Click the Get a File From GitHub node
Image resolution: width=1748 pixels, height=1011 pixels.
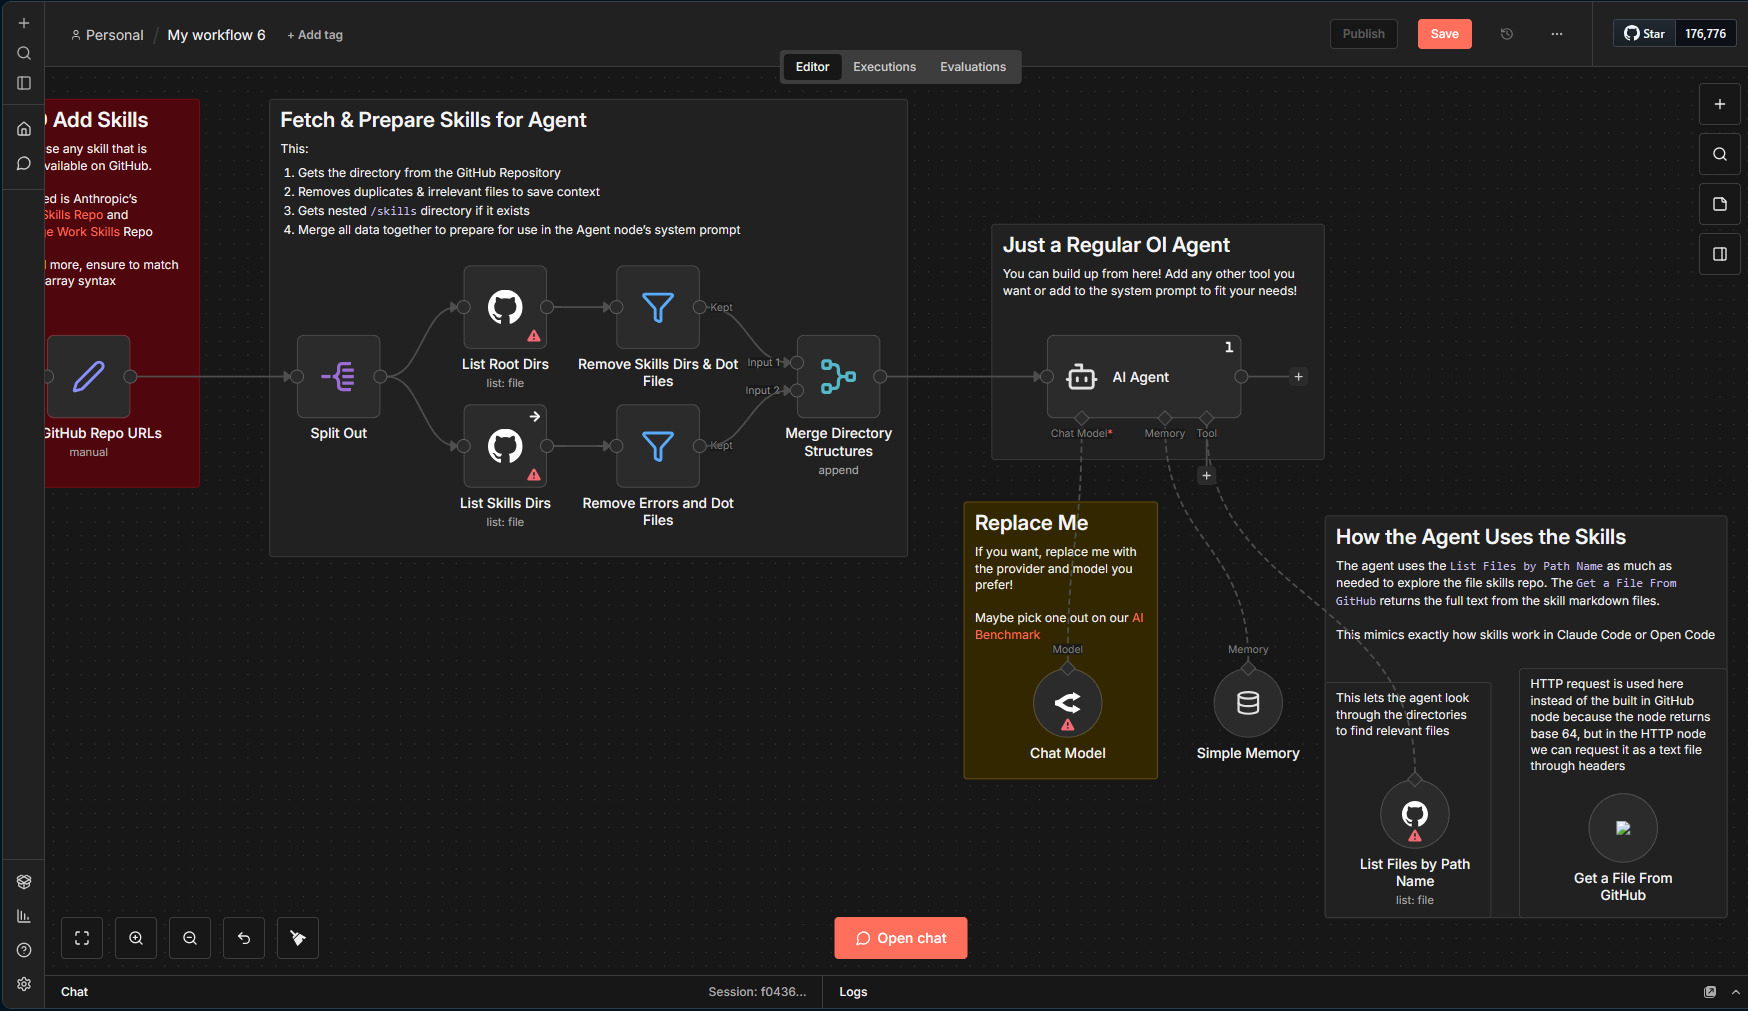pyautogui.click(x=1622, y=828)
